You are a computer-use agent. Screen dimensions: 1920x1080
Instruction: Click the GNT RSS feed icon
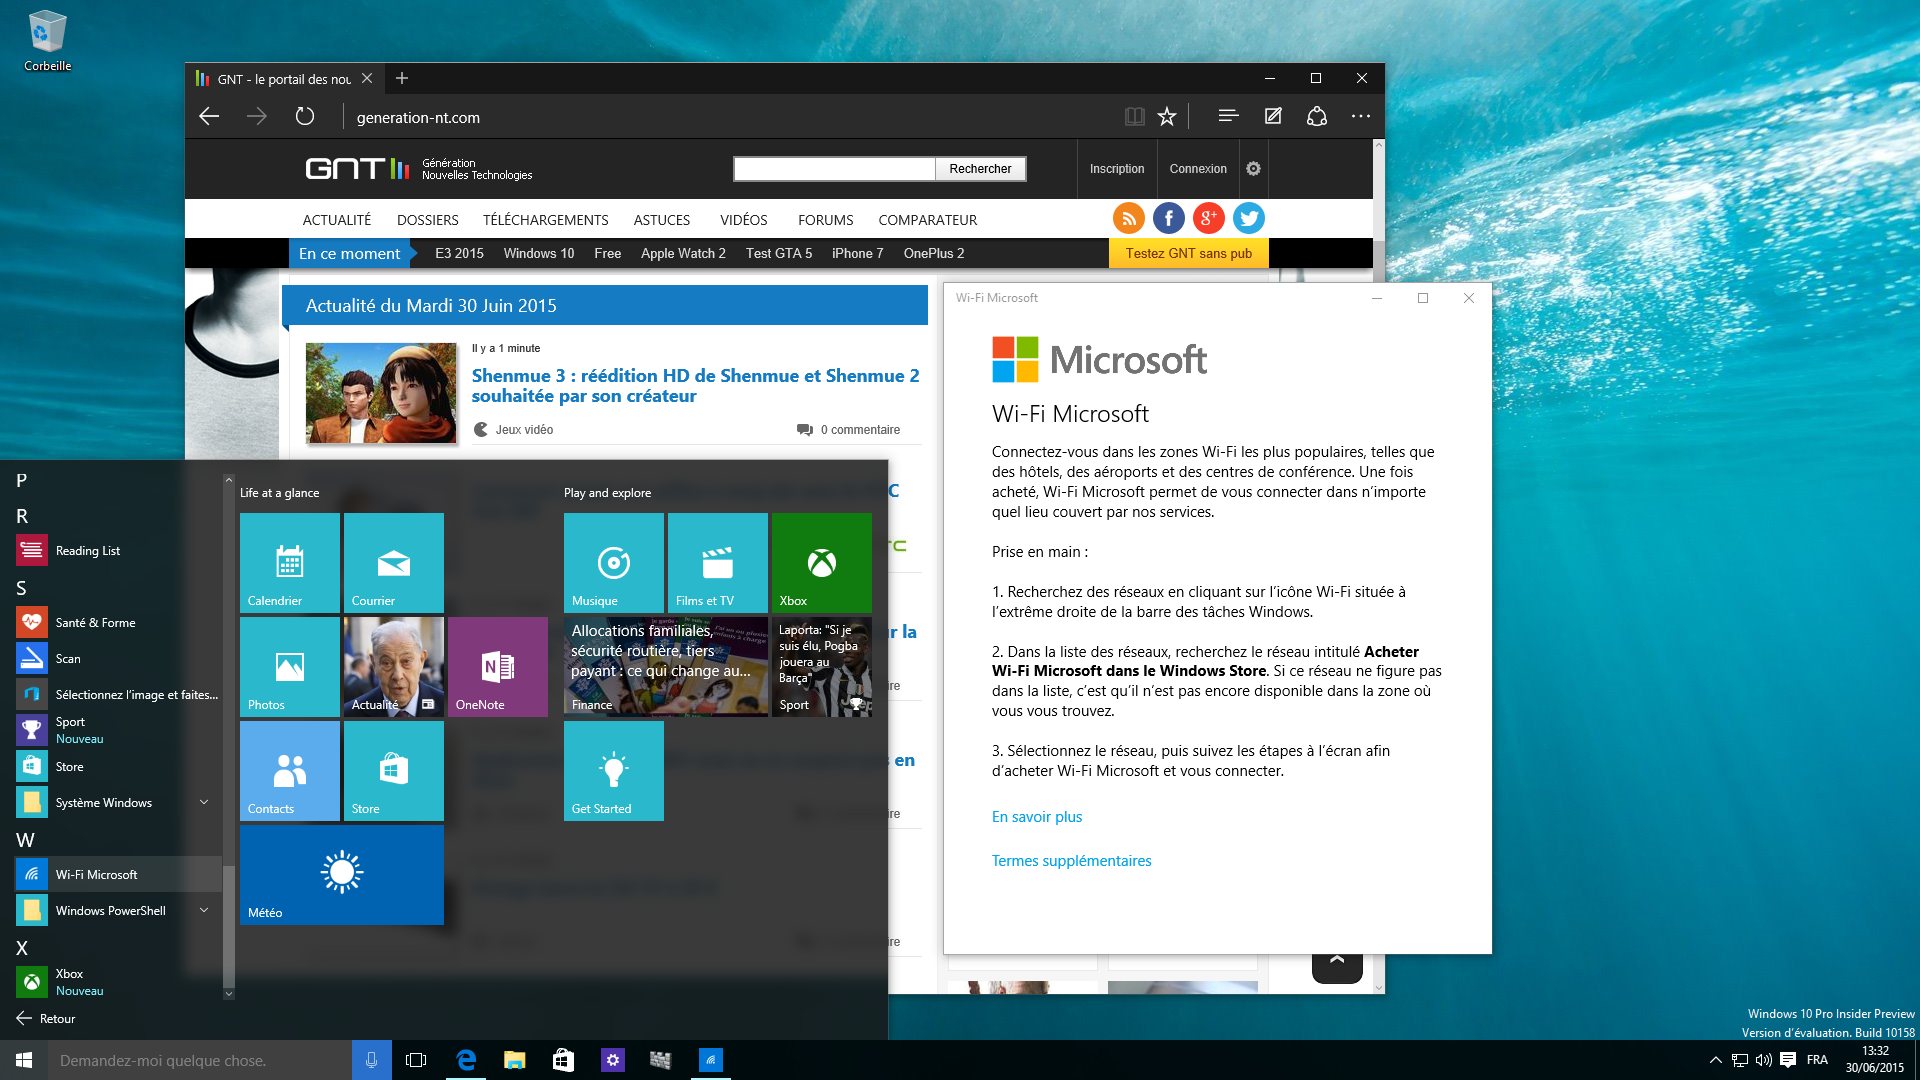tap(1129, 218)
